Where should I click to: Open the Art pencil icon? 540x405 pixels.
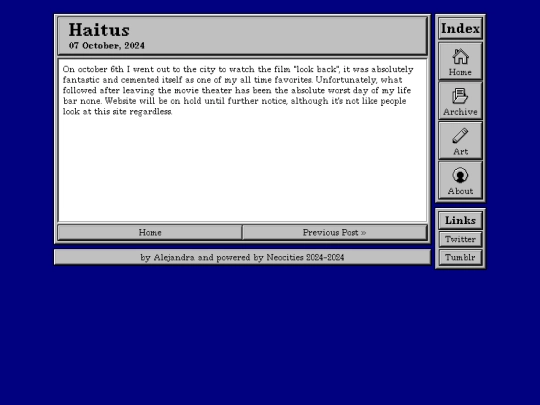click(x=460, y=136)
